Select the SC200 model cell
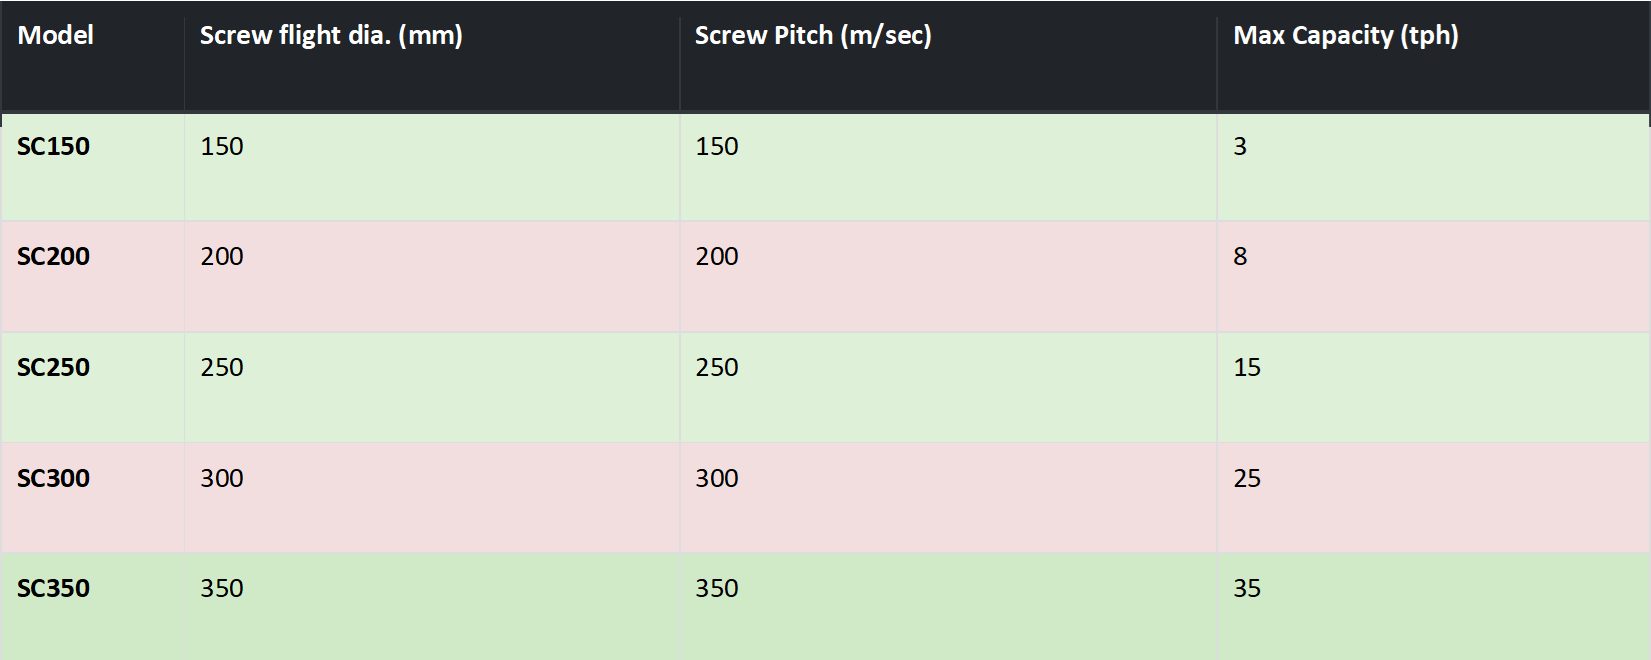1651x660 pixels. pyautogui.click(x=54, y=257)
